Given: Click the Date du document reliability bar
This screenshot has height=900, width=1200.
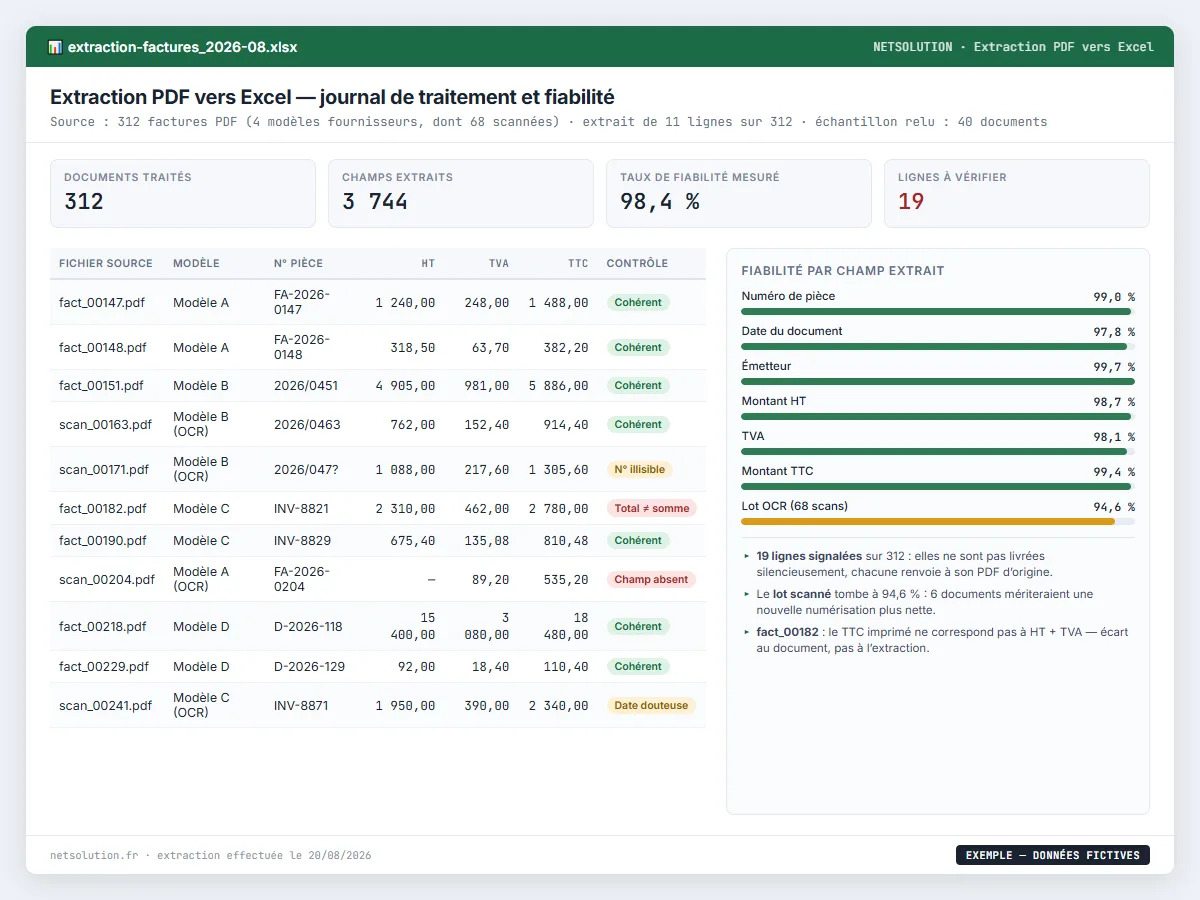Looking at the screenshot, I should point(938,346).
